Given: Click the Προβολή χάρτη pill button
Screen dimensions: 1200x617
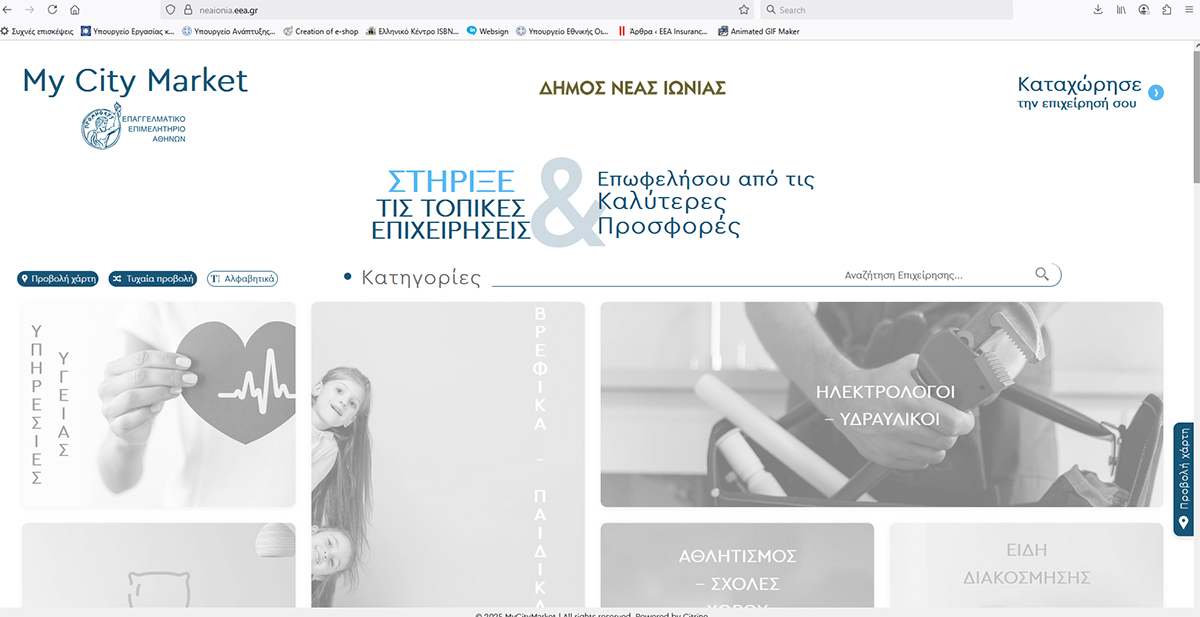Looking at the screenshot, I should [x=58, y=279].
